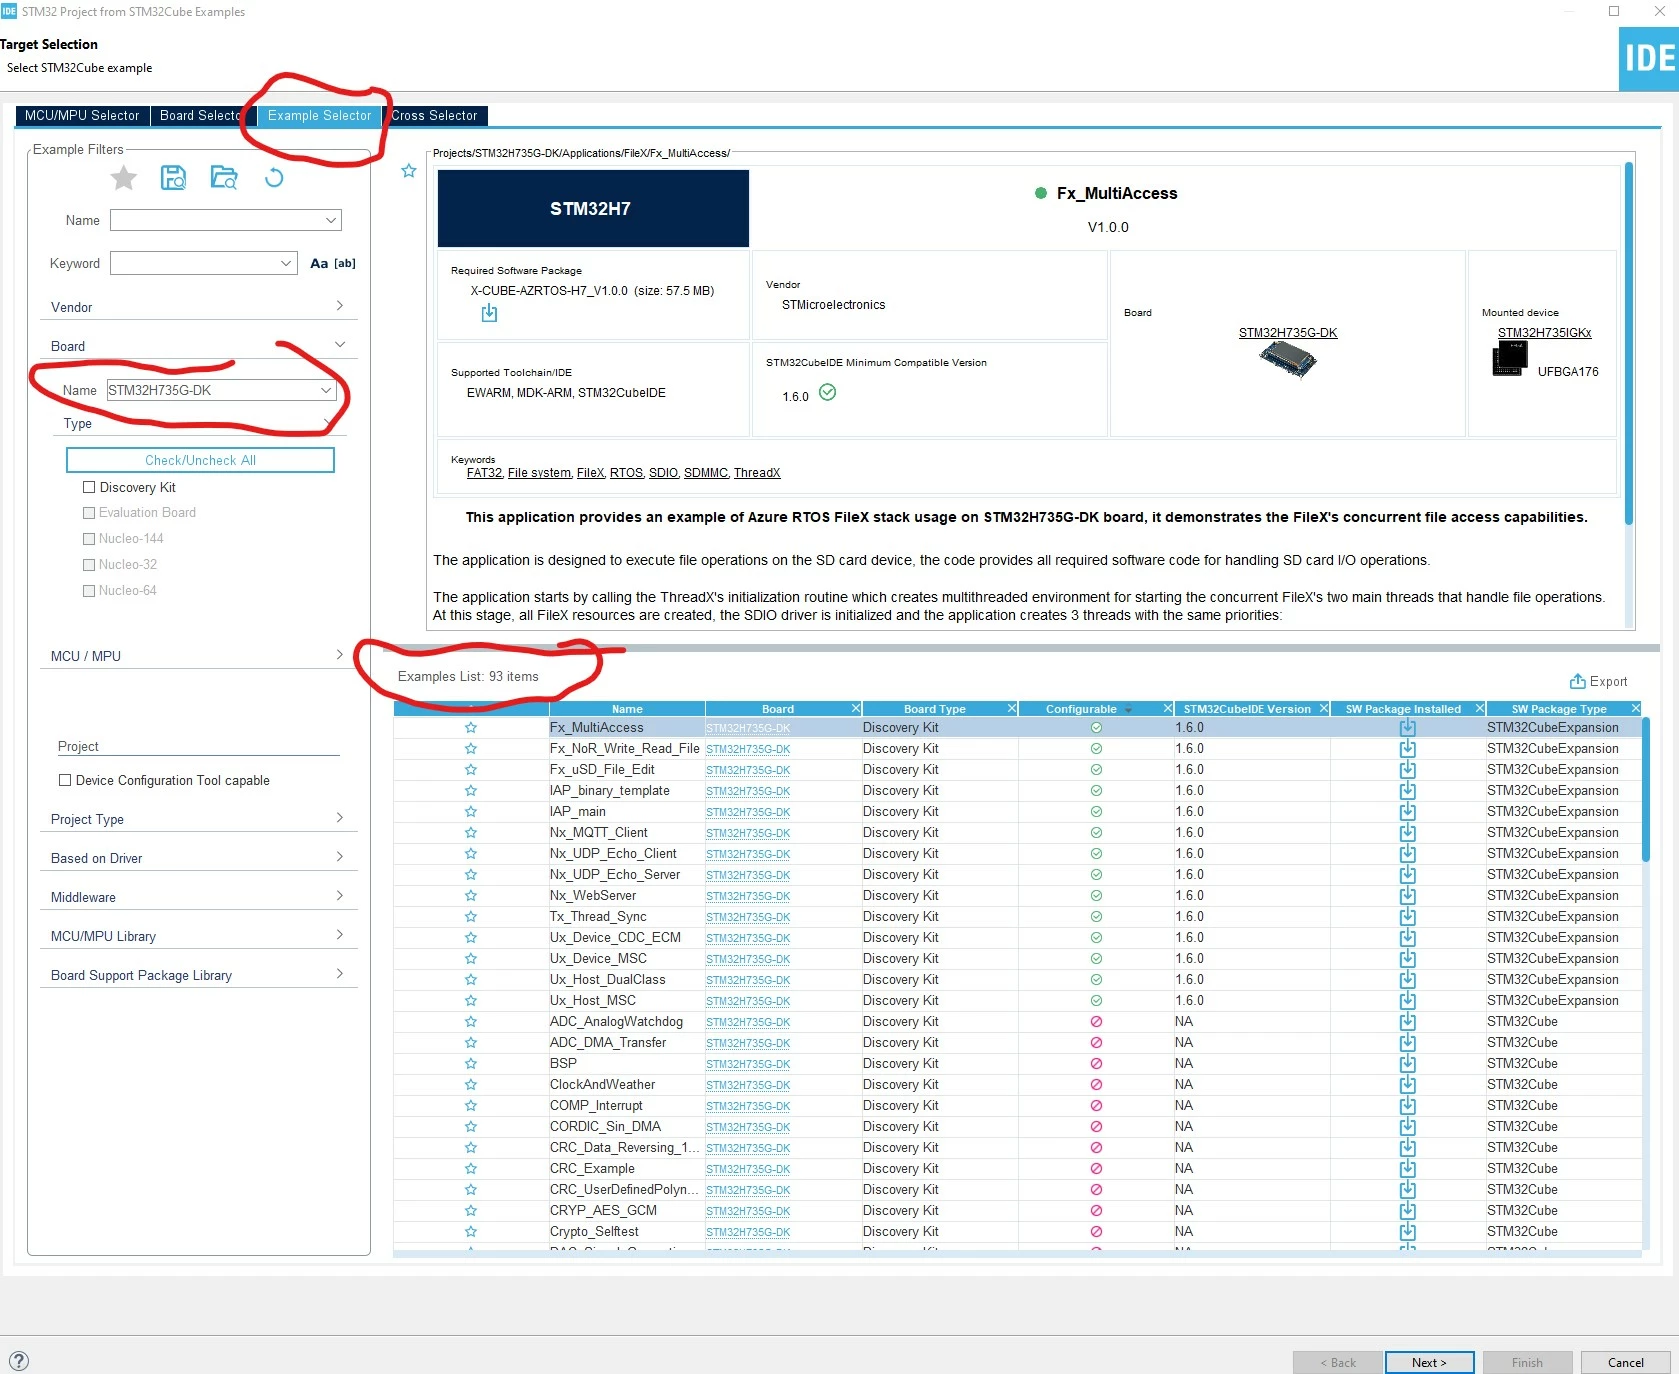
Task: Open the Keyword filter dropdown
Action: (x=286, y=263)
